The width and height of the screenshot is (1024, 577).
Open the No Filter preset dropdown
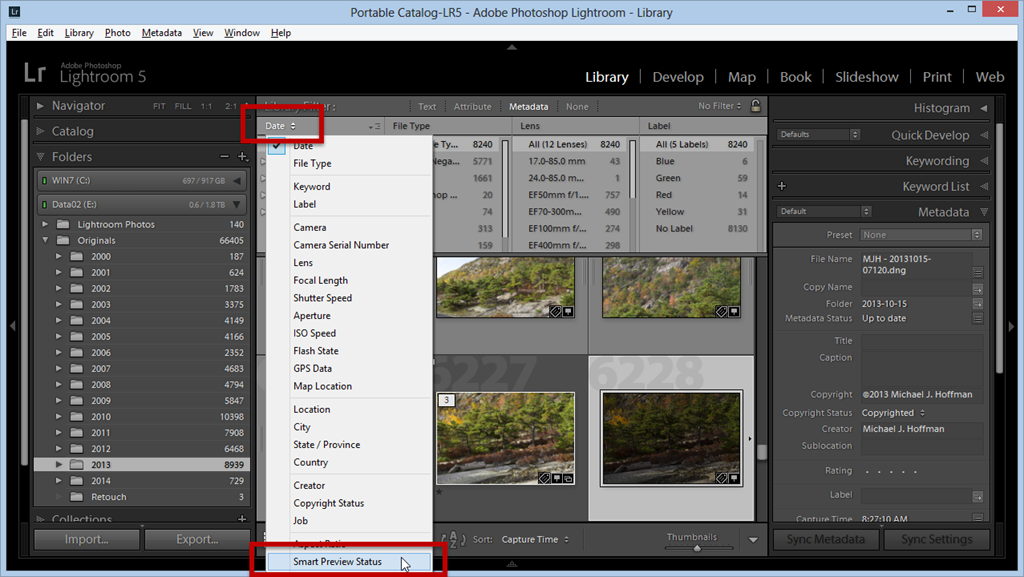point(719,106)
